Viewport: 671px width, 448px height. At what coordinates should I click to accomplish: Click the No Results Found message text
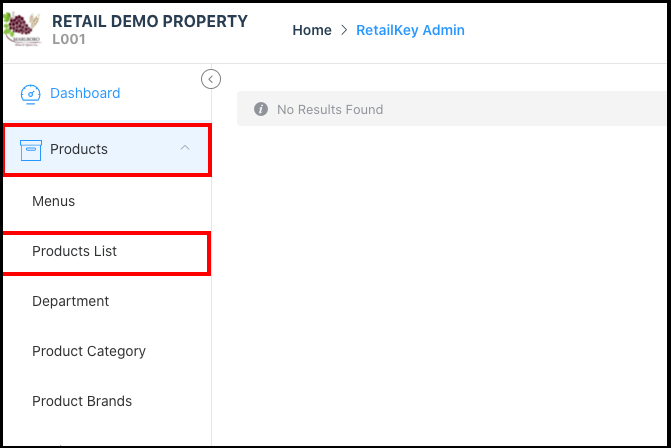(x=330, y=109)
